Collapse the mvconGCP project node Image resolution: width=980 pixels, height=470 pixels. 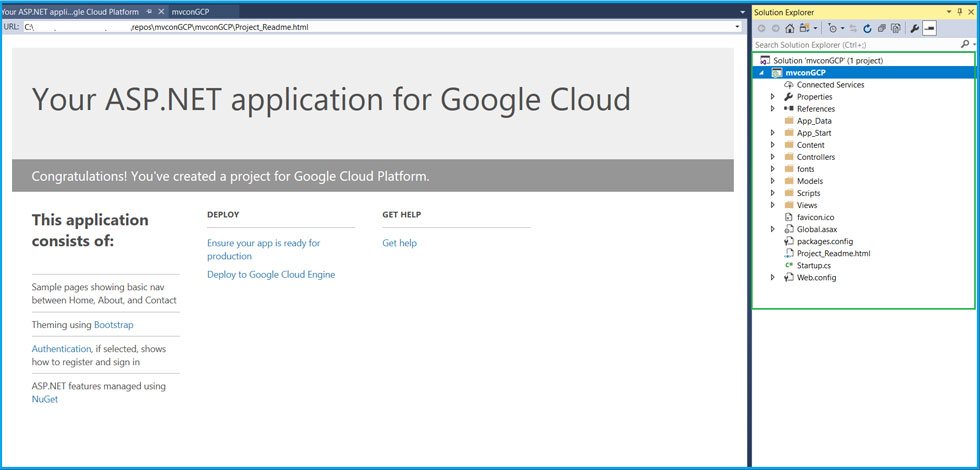coord(761,73)
